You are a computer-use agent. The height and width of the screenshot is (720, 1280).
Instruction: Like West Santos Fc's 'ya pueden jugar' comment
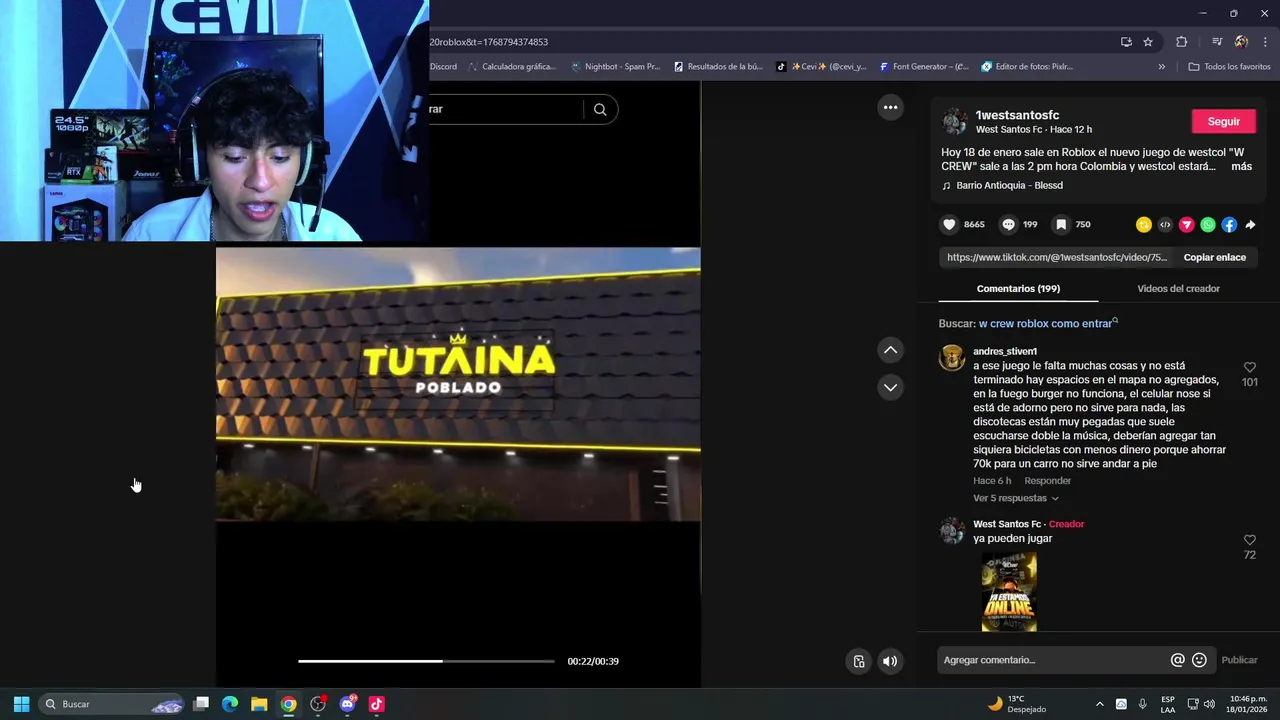coord(1250,540)
